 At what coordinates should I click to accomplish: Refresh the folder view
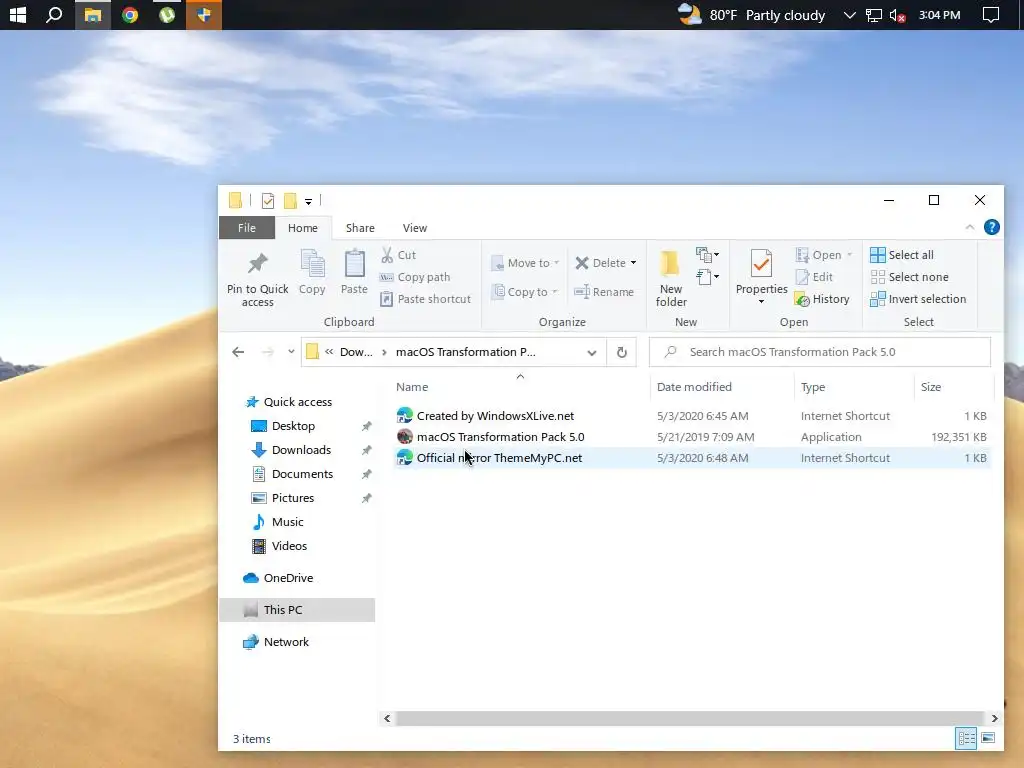pos(622,353)
